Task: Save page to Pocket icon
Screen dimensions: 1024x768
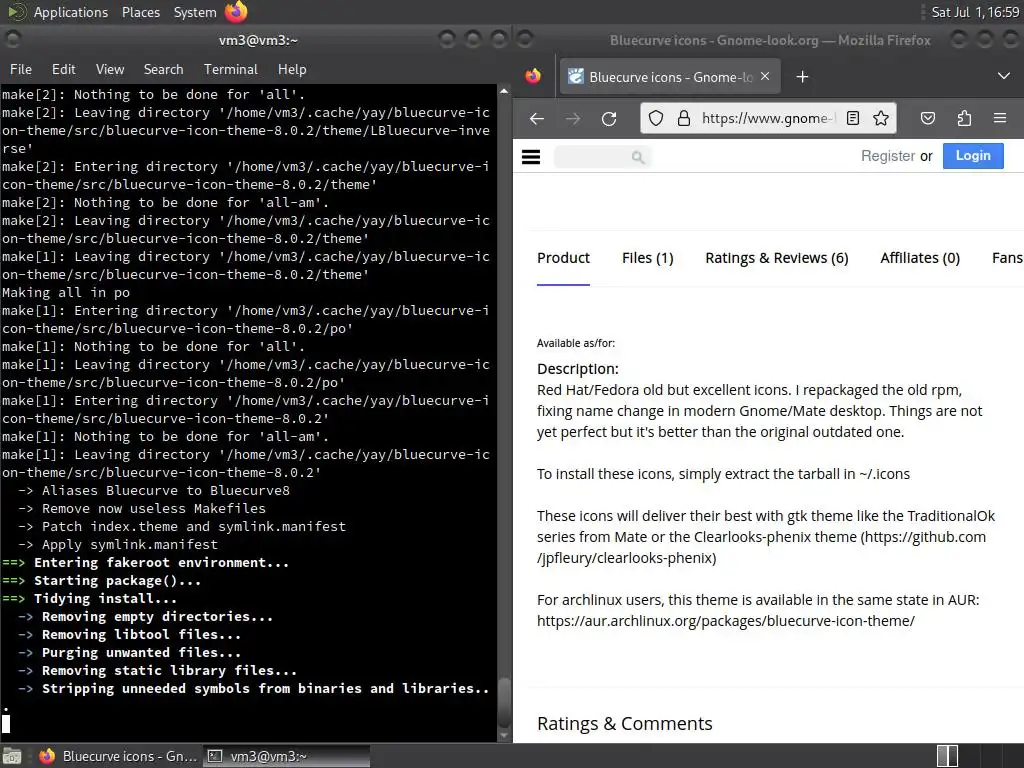Action: pos(927,118)
